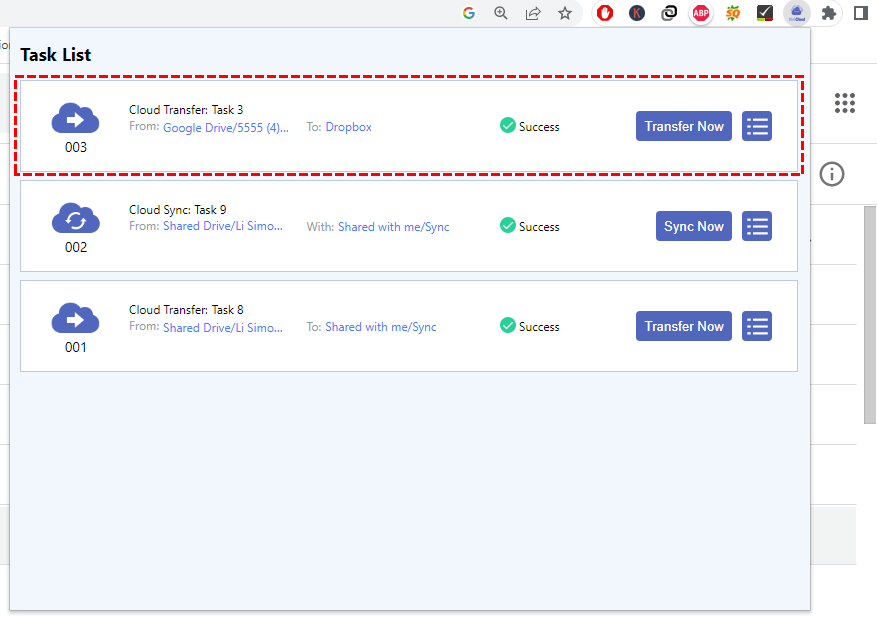Open the Google Drive/5555 (4)... source link
The height and width of the screenshot is (617, 877).
pyautogui.click(x=226, y=128)
